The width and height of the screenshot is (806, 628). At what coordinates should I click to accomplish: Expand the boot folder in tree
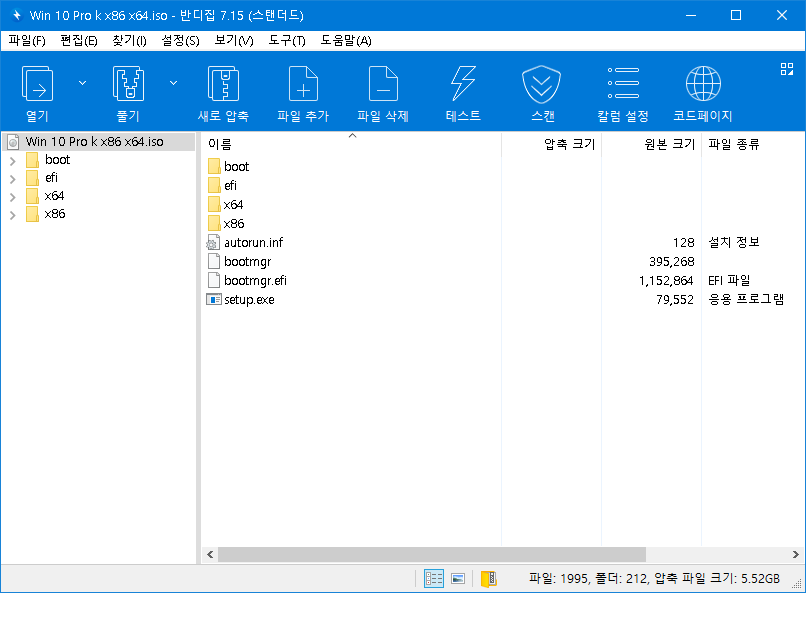(13, 161)
